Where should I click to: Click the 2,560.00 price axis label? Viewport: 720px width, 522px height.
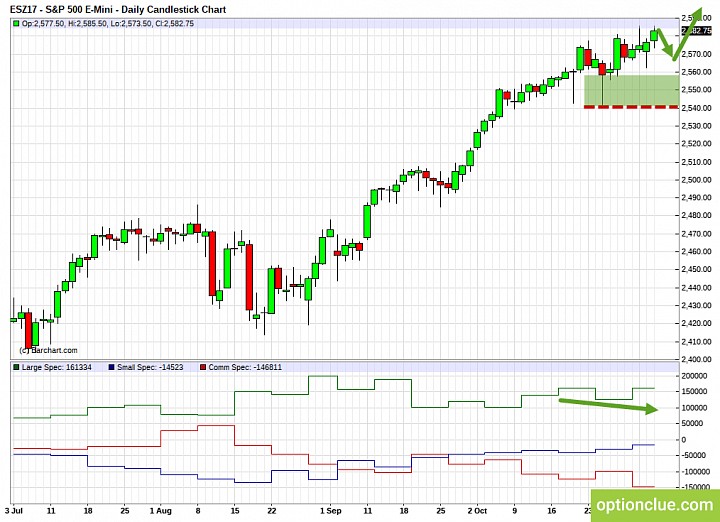696,72
